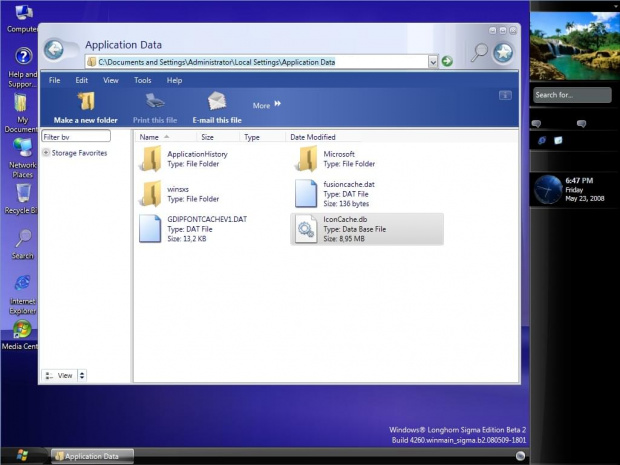Open the File menu

[x=55, y=80]
